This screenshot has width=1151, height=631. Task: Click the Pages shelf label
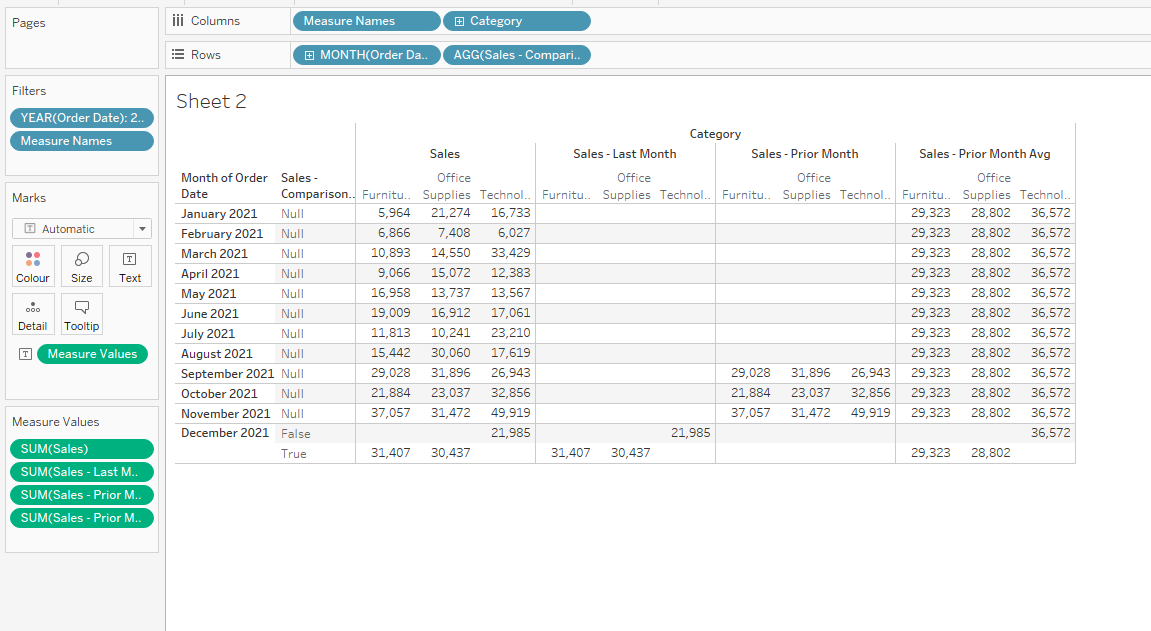[29, 23]
